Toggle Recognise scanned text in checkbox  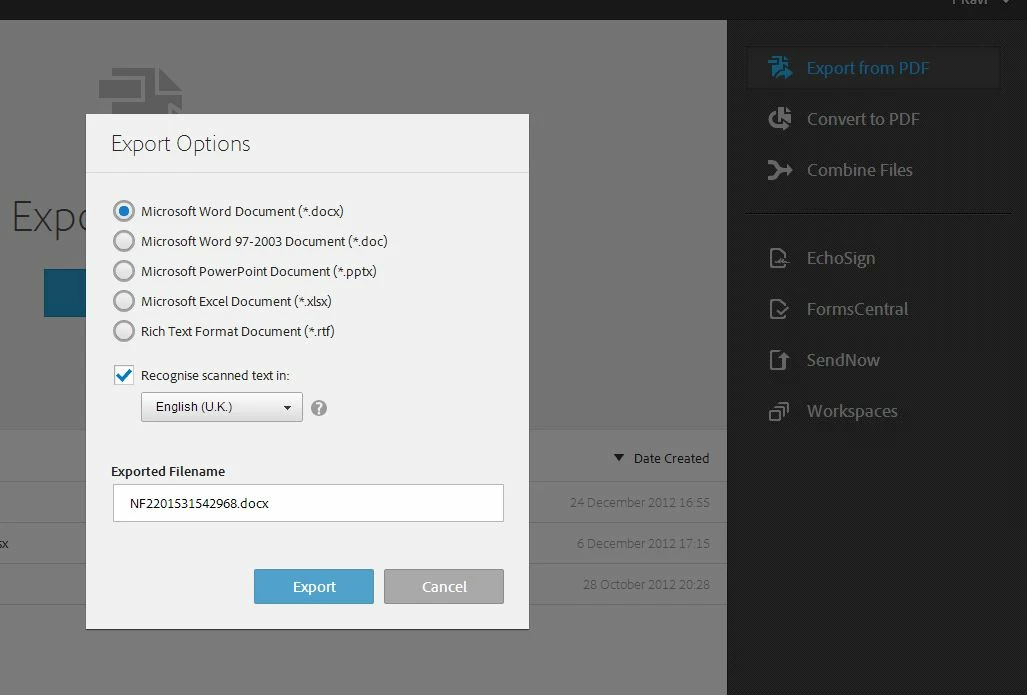(124, 375)
